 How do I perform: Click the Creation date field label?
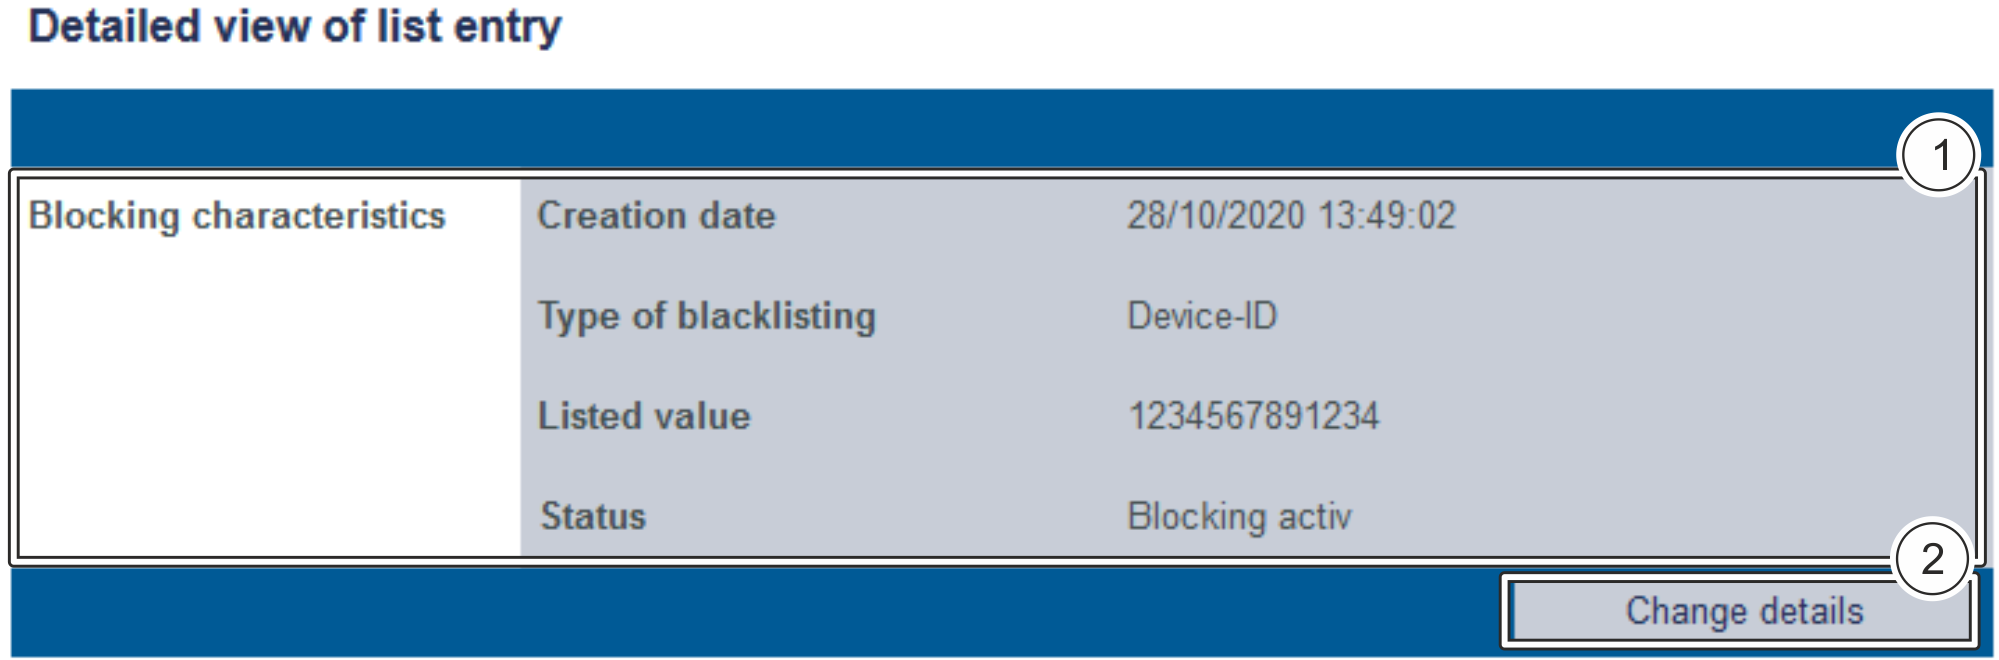(656, 216)
